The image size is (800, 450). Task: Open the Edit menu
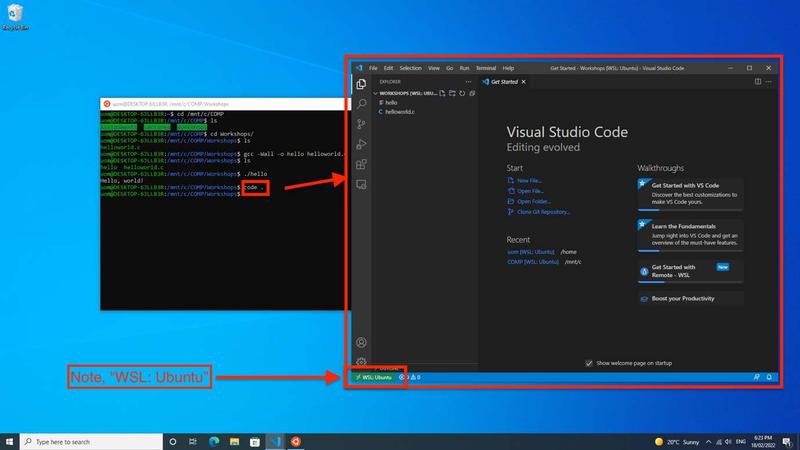[388, 68]
